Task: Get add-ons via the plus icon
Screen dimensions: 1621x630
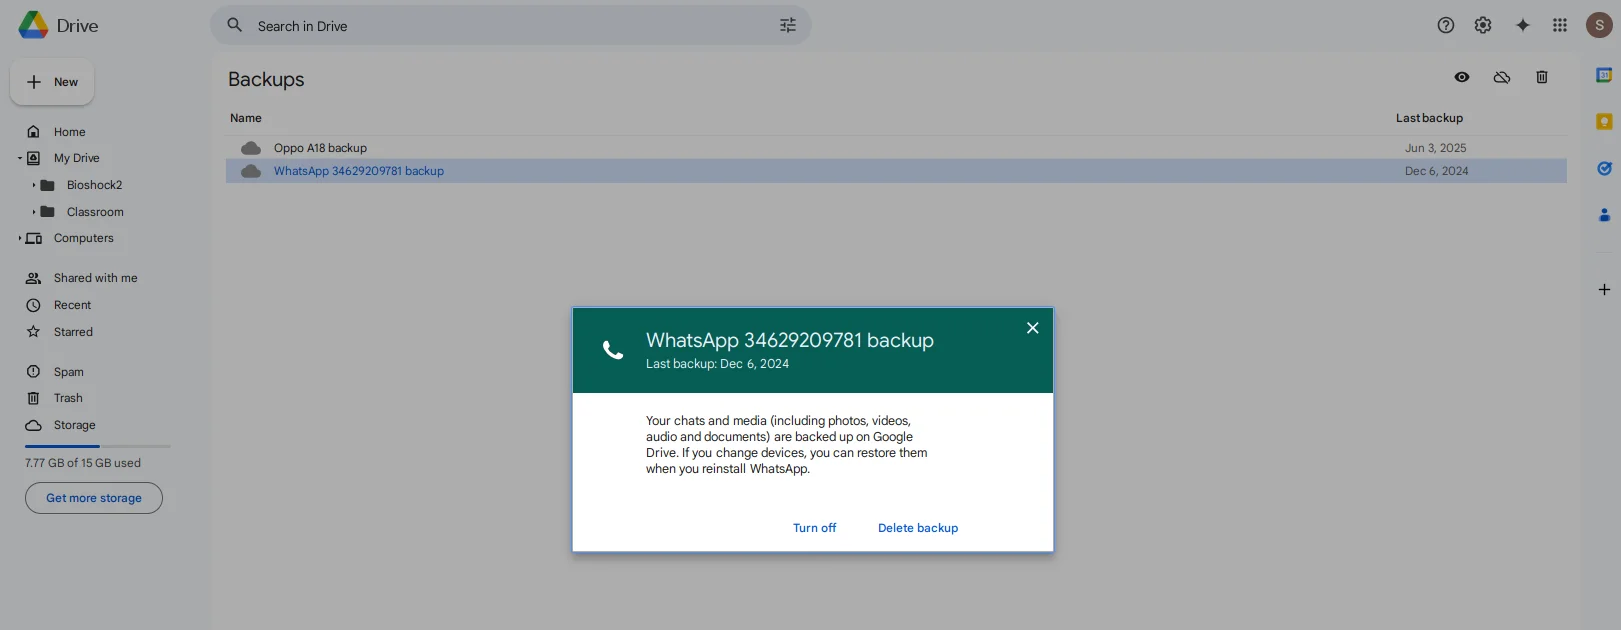Action: 1604,290
